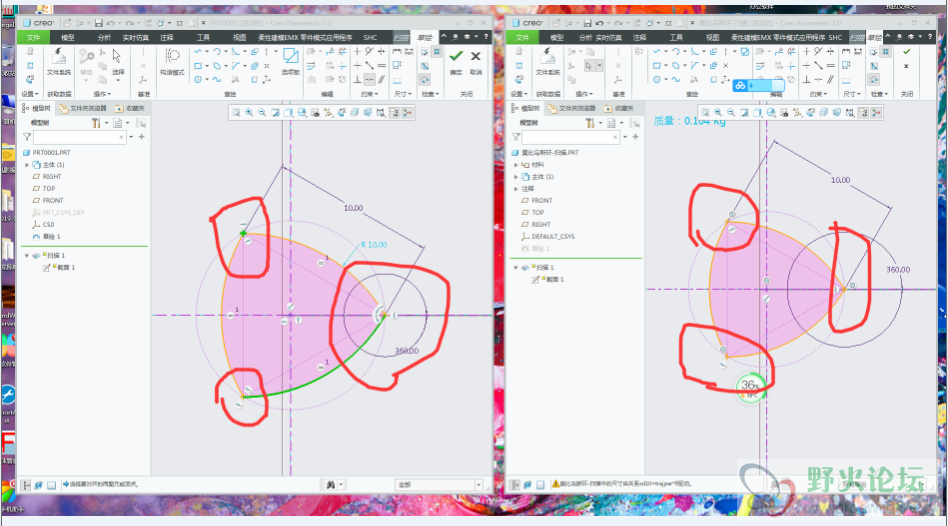Click add filter plus in left tree
Image resolution: width=948 pixels, height=526 pixels.
pyautogui.click(x=141, y=137)
